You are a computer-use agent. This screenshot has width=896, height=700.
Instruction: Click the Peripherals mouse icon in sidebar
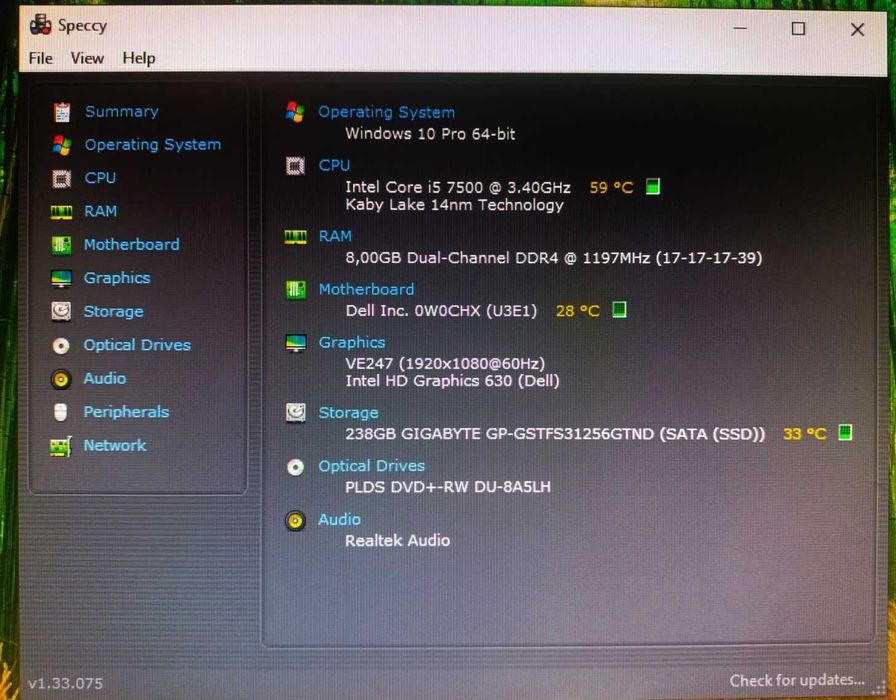(x=61, y=412)
